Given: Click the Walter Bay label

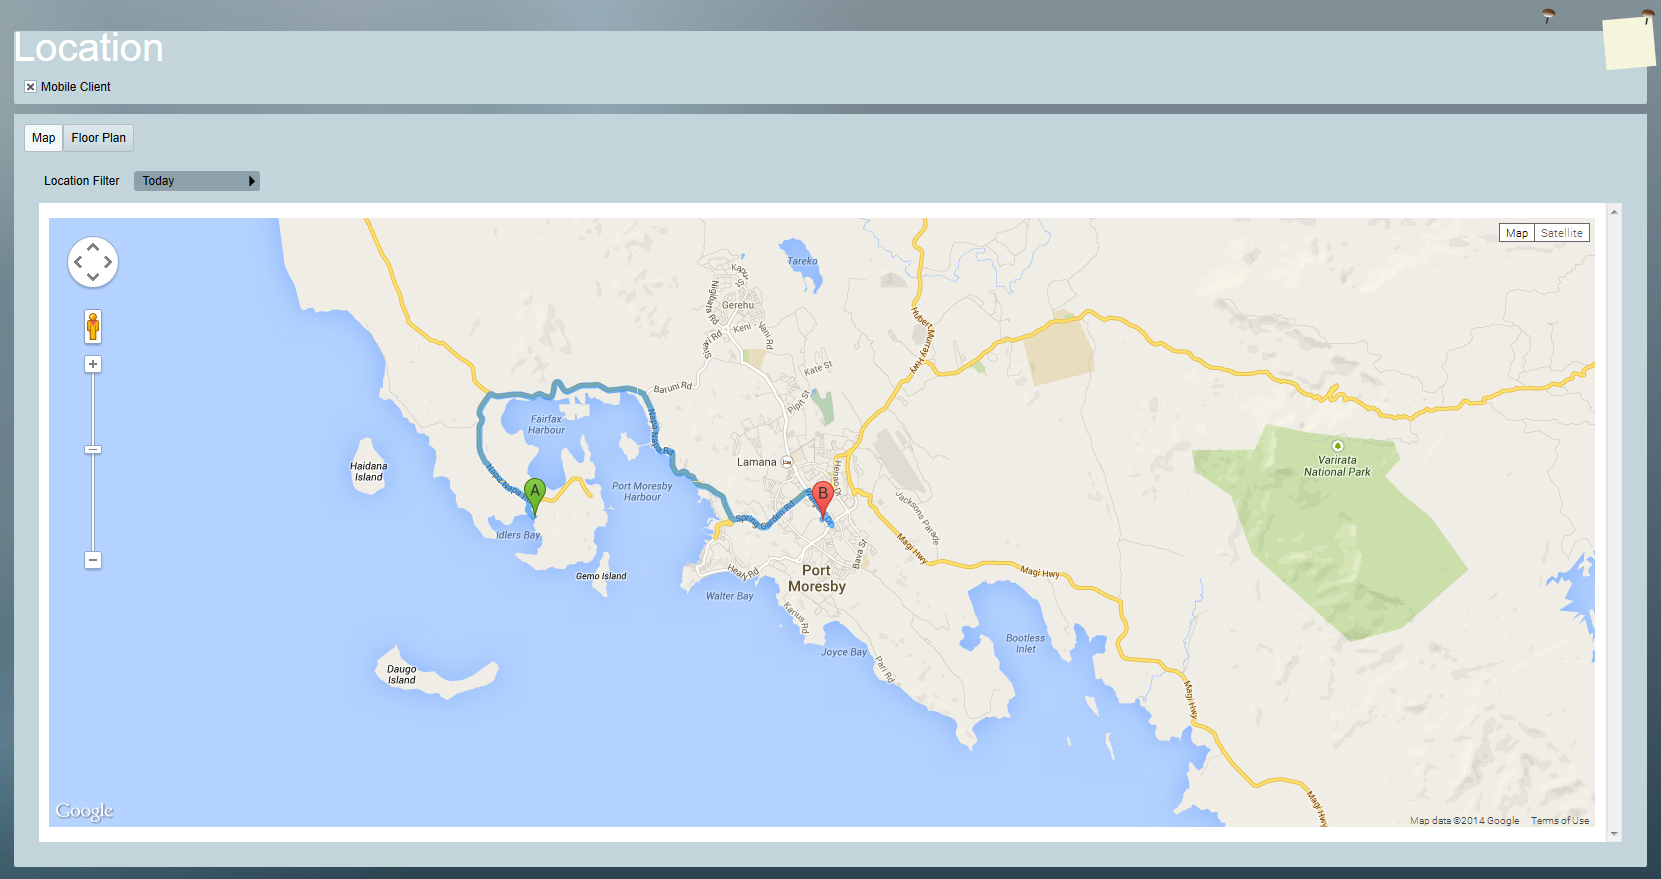Looking at the screenshot, I should [x=730, y=596].
